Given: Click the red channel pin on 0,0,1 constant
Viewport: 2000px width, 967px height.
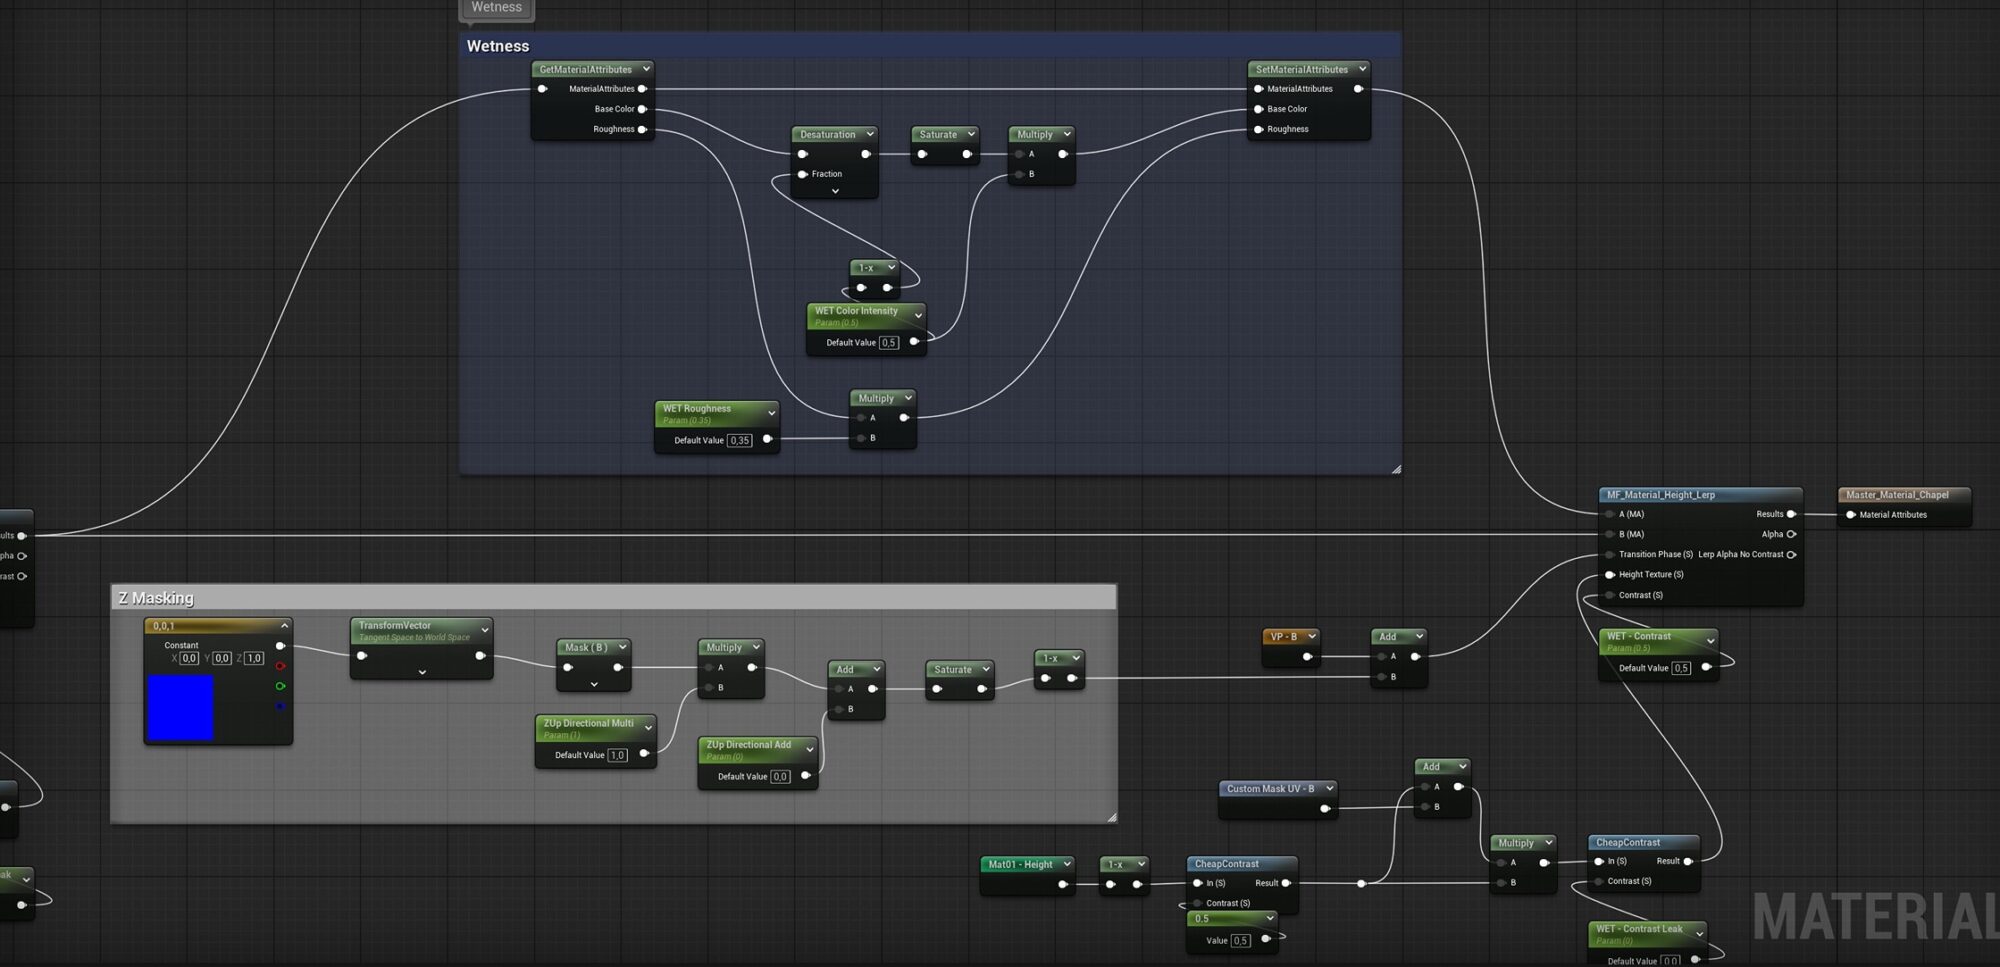Looking at the screenshot, I should [x=280, y=666].
